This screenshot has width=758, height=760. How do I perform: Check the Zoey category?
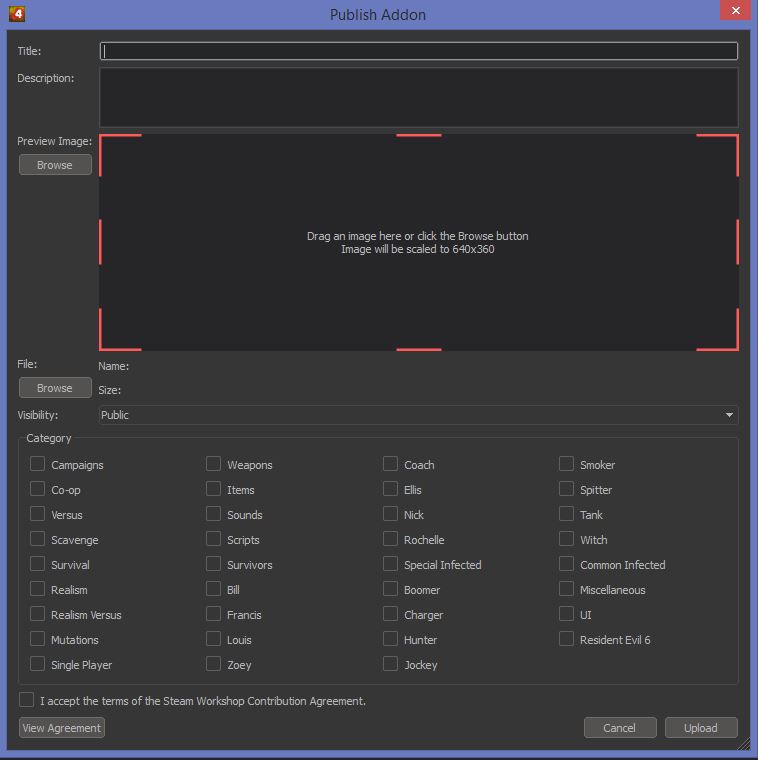213,664
